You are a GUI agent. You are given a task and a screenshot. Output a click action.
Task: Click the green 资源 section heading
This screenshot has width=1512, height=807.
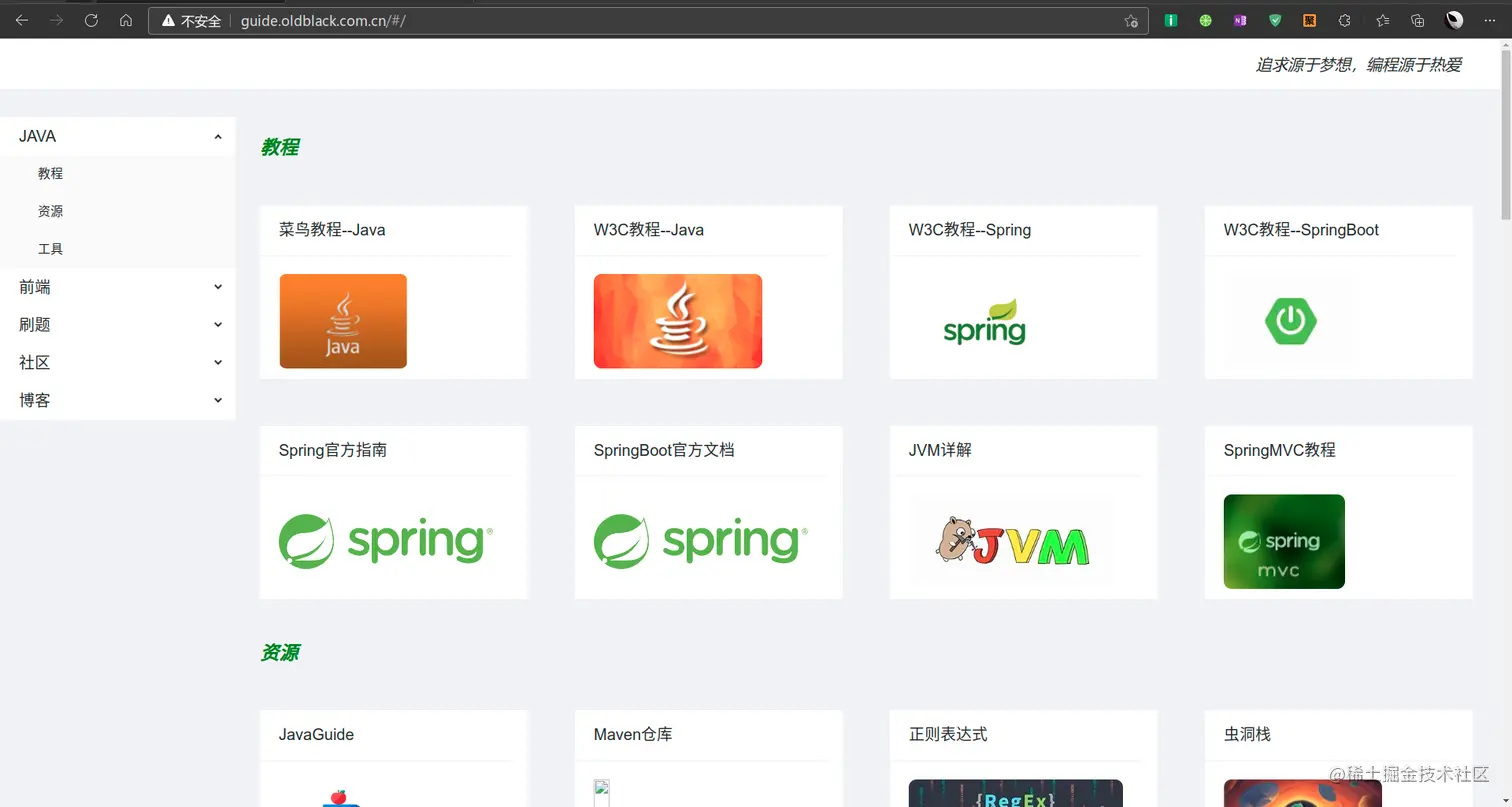[x=280, y=653]
